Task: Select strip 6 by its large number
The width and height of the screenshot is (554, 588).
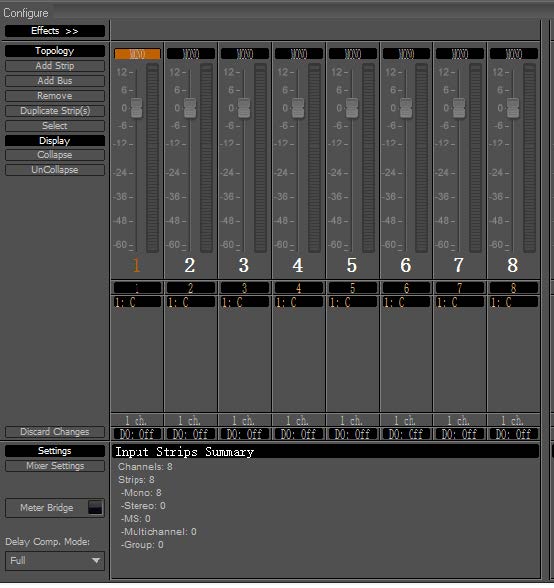Action: point(406,266)
